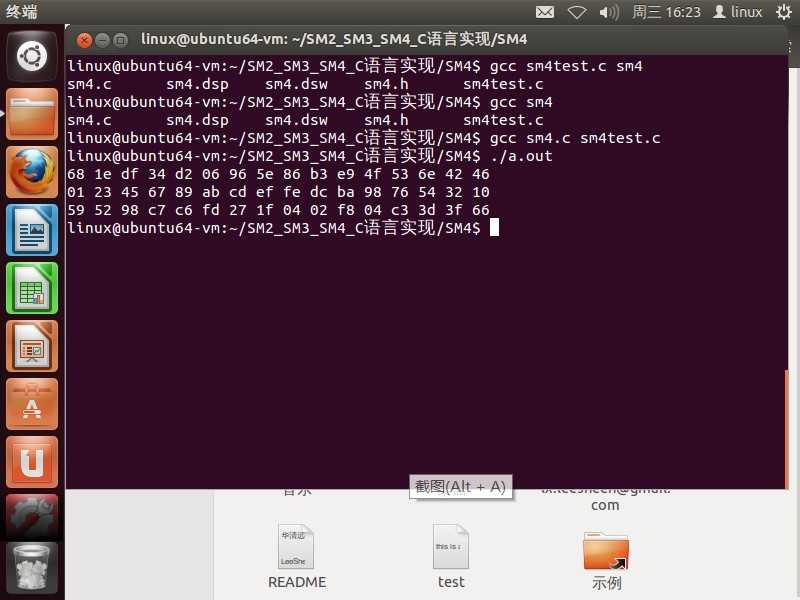Open LibreOffice Writer from launcher

pos(32,230)
